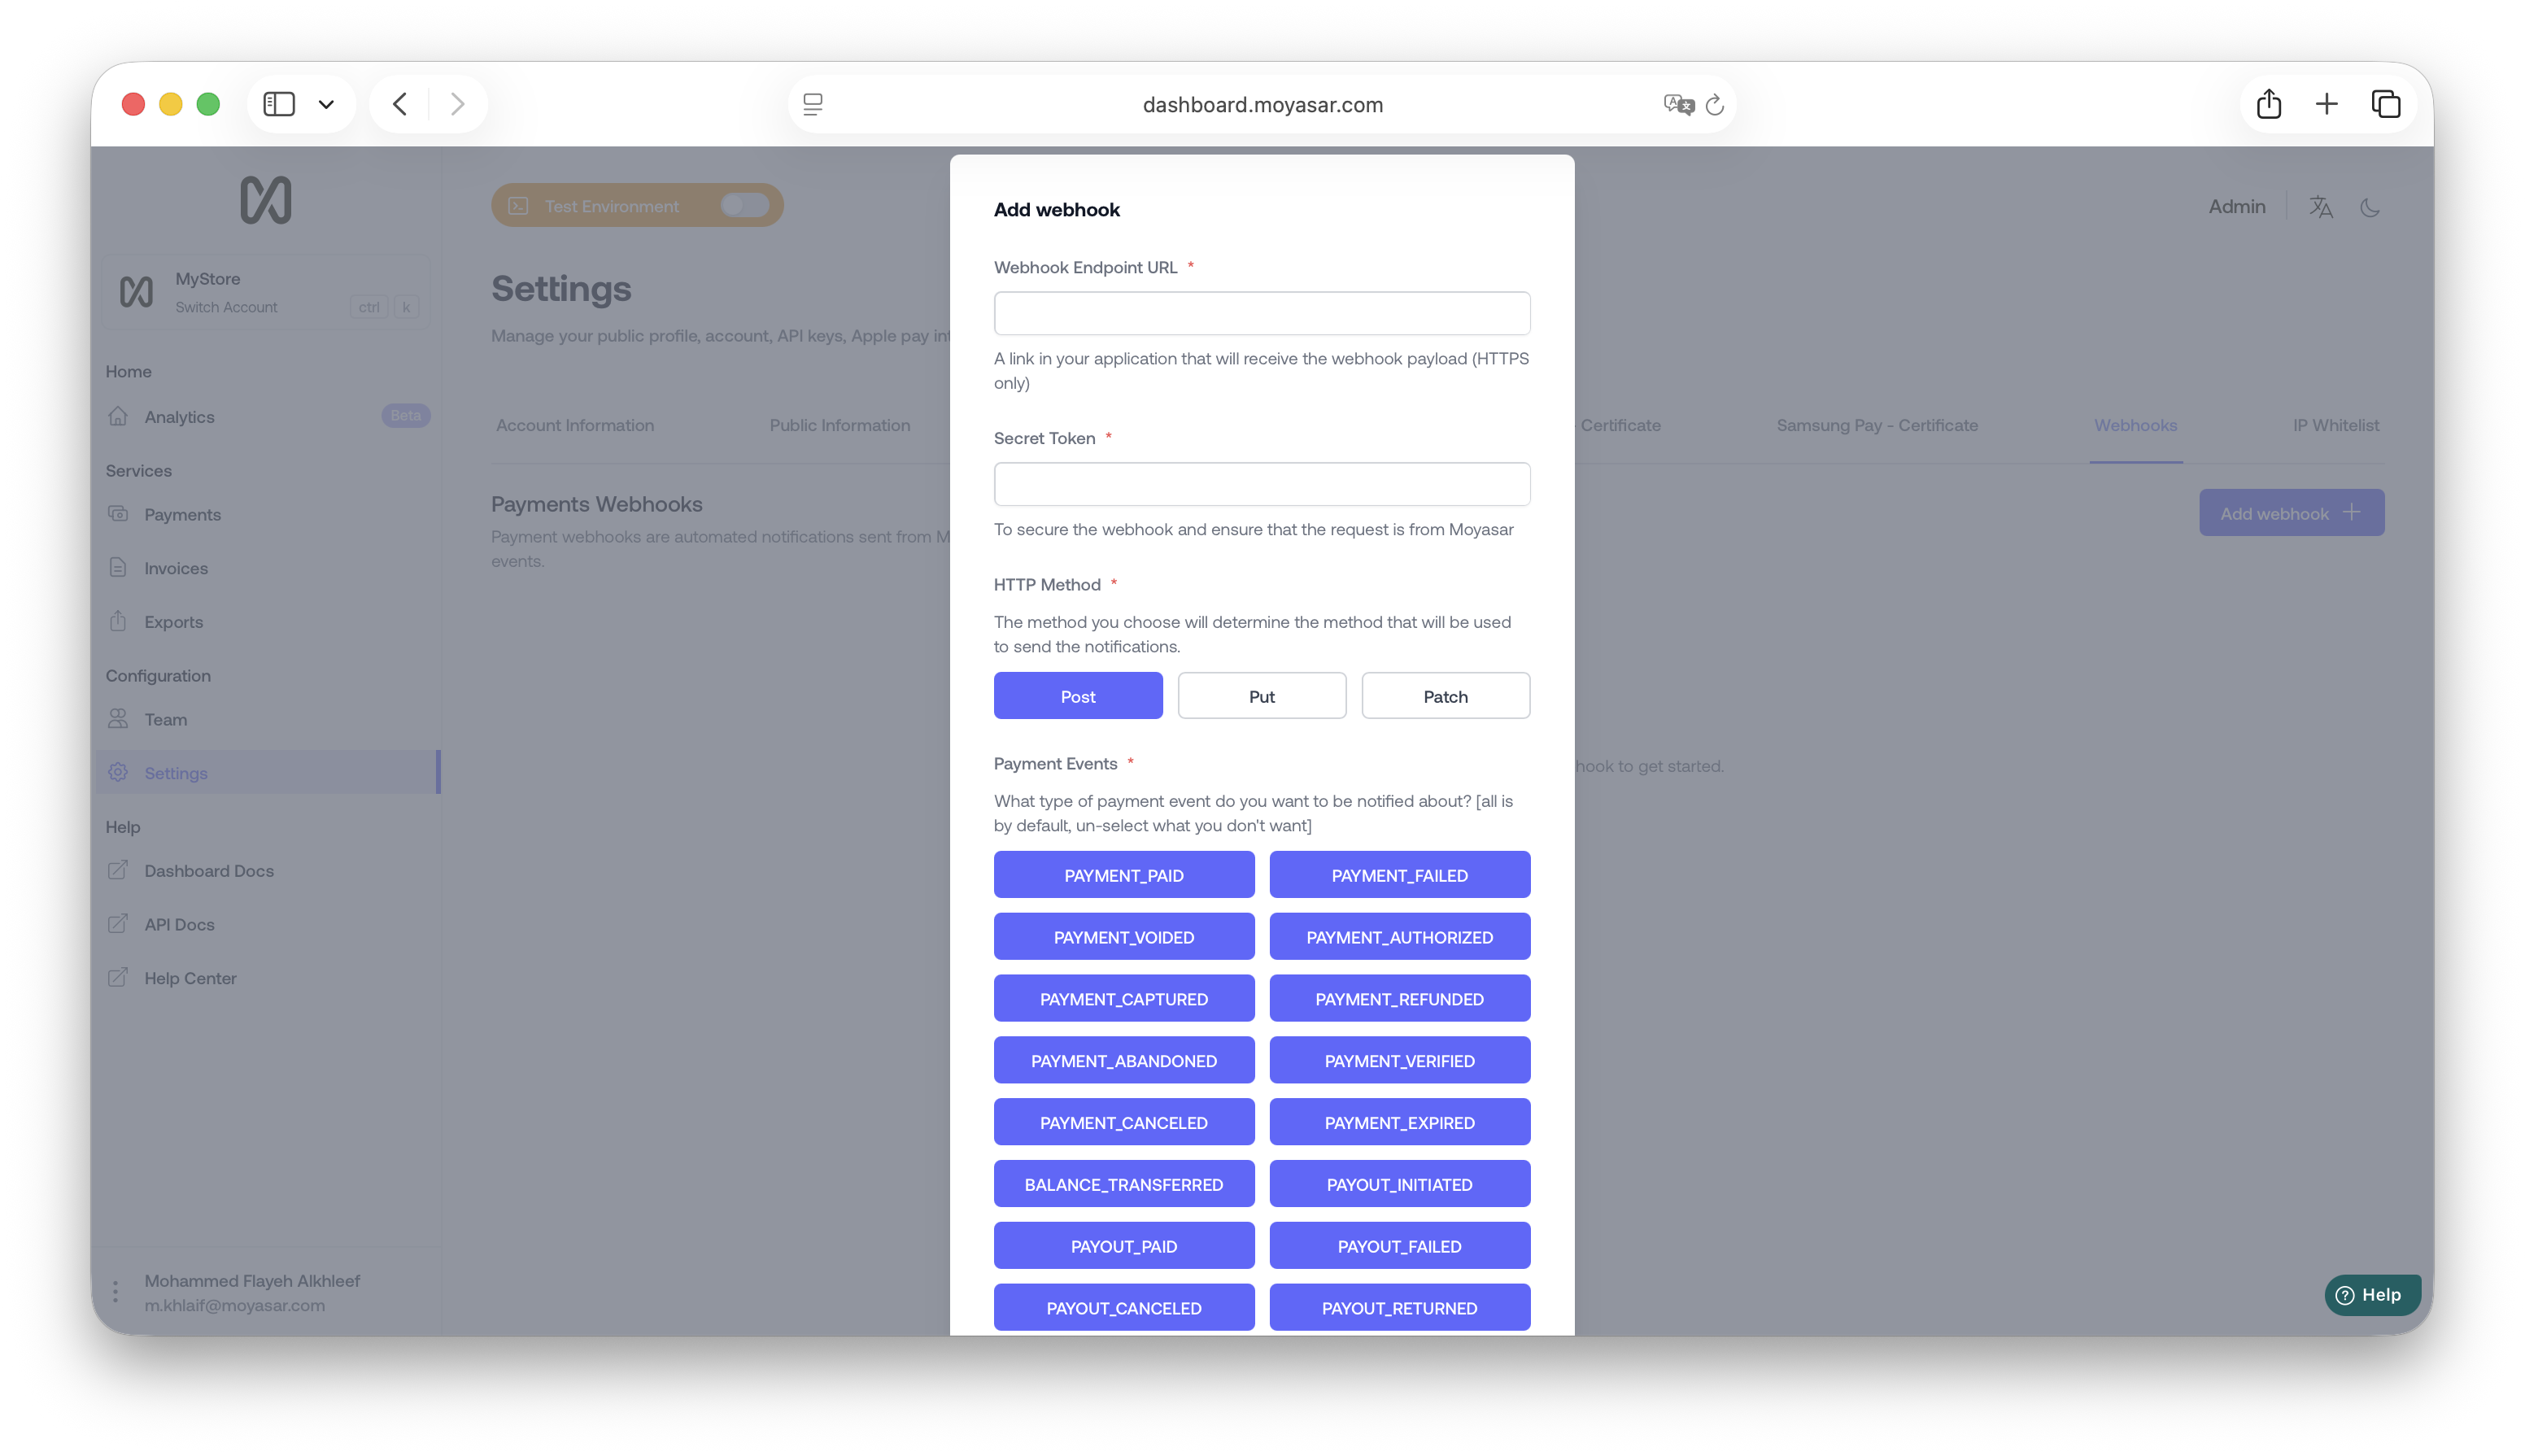Click the Safari share icon

[2268, 104]
